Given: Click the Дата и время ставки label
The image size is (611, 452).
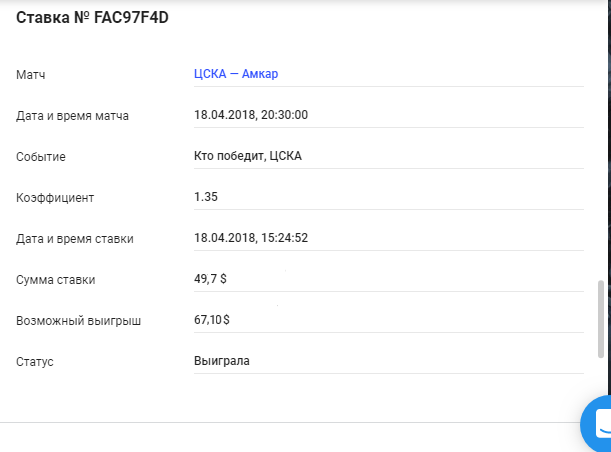Looking at the screenshot, I should [x=75, y=239].
